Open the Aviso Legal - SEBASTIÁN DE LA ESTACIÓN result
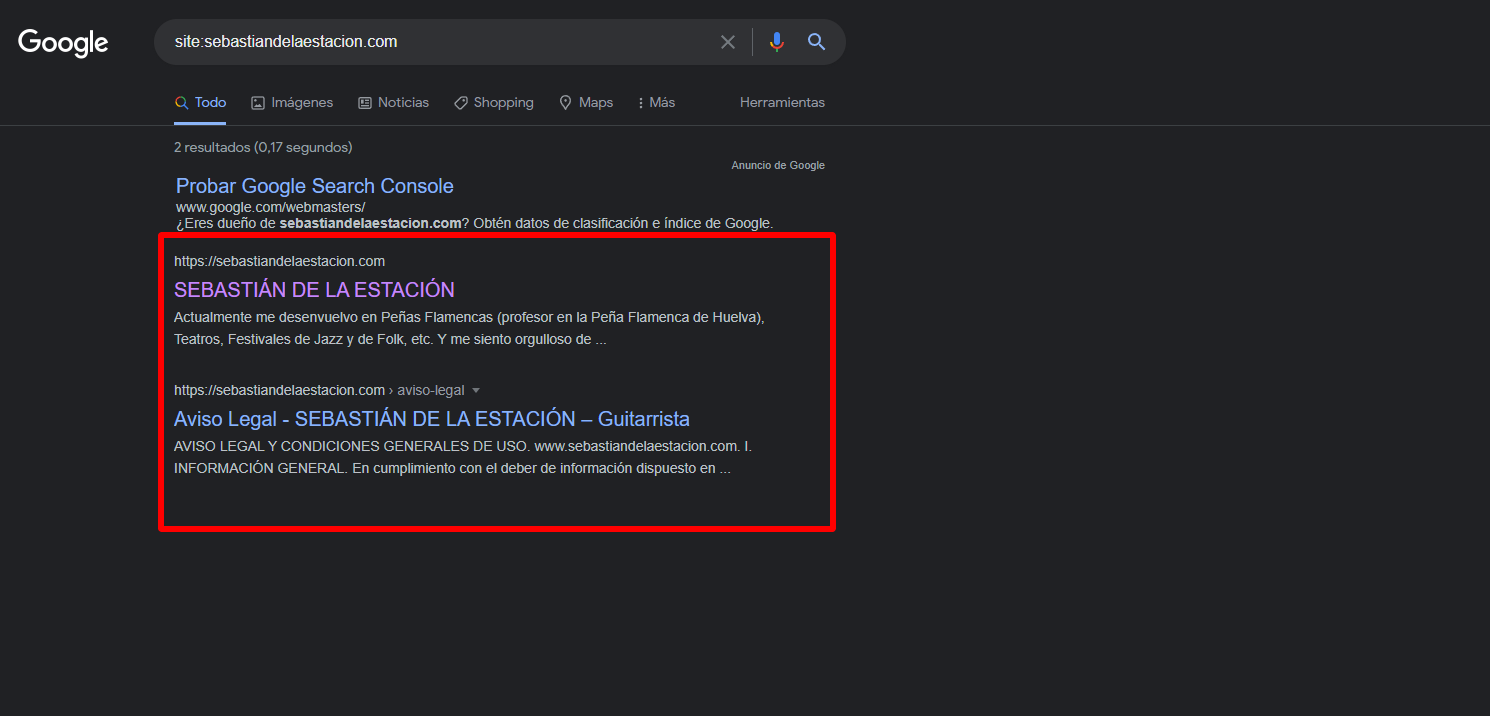The width and height of the screenshot is (1490, 716). (432, 419)
